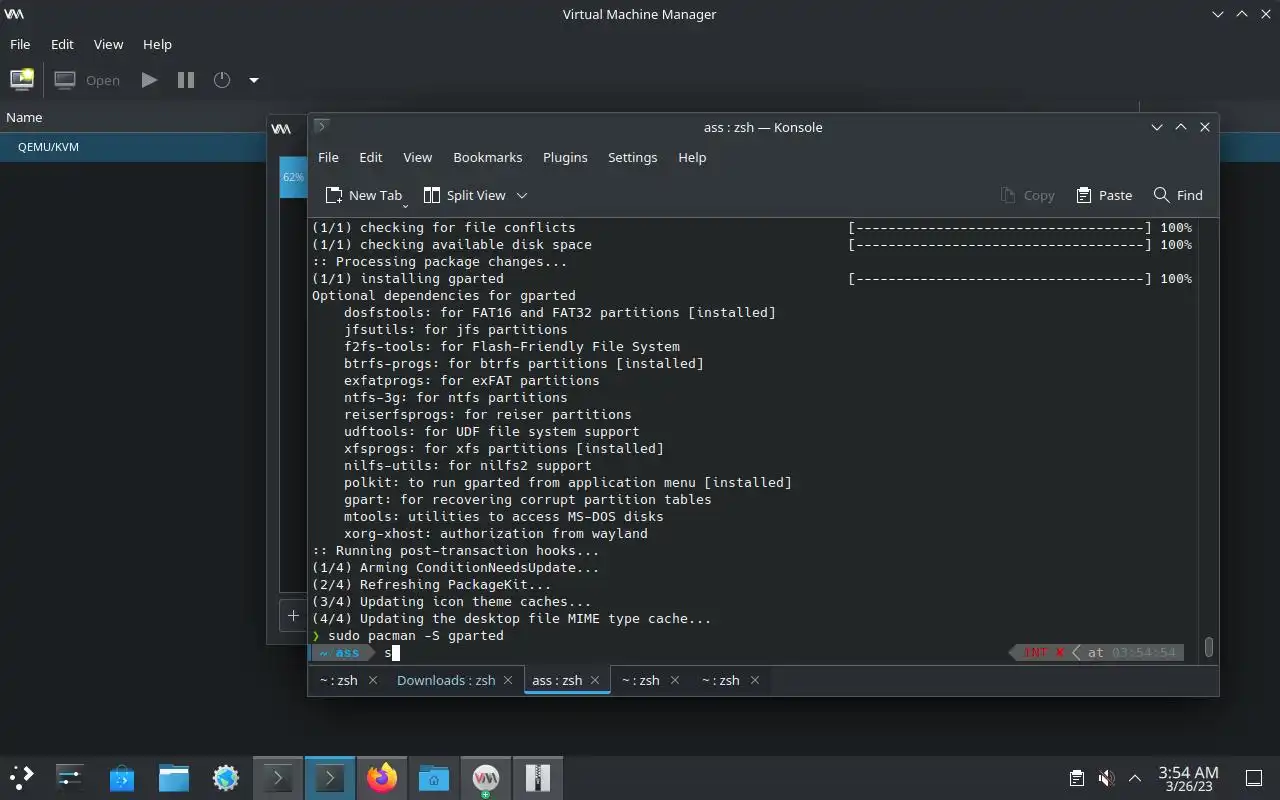Open Konsole Plugins menu
Image resolution: width=1280 pixels, height=800 pixels.
pos(565,157)
